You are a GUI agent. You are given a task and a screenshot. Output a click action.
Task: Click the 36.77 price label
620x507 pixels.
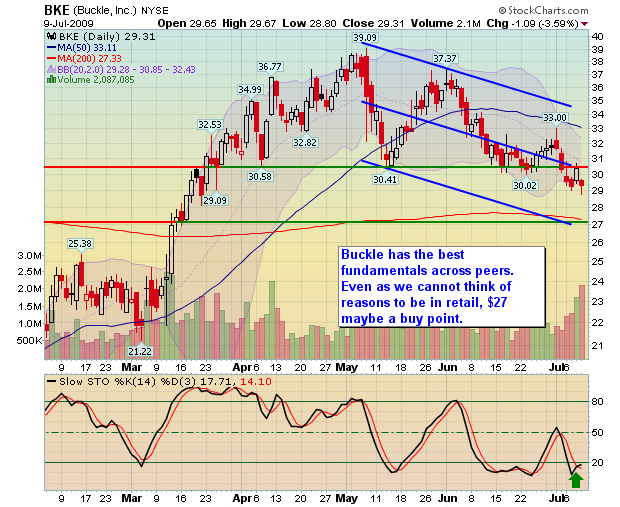pyautogui.click(x=270, y=66)
